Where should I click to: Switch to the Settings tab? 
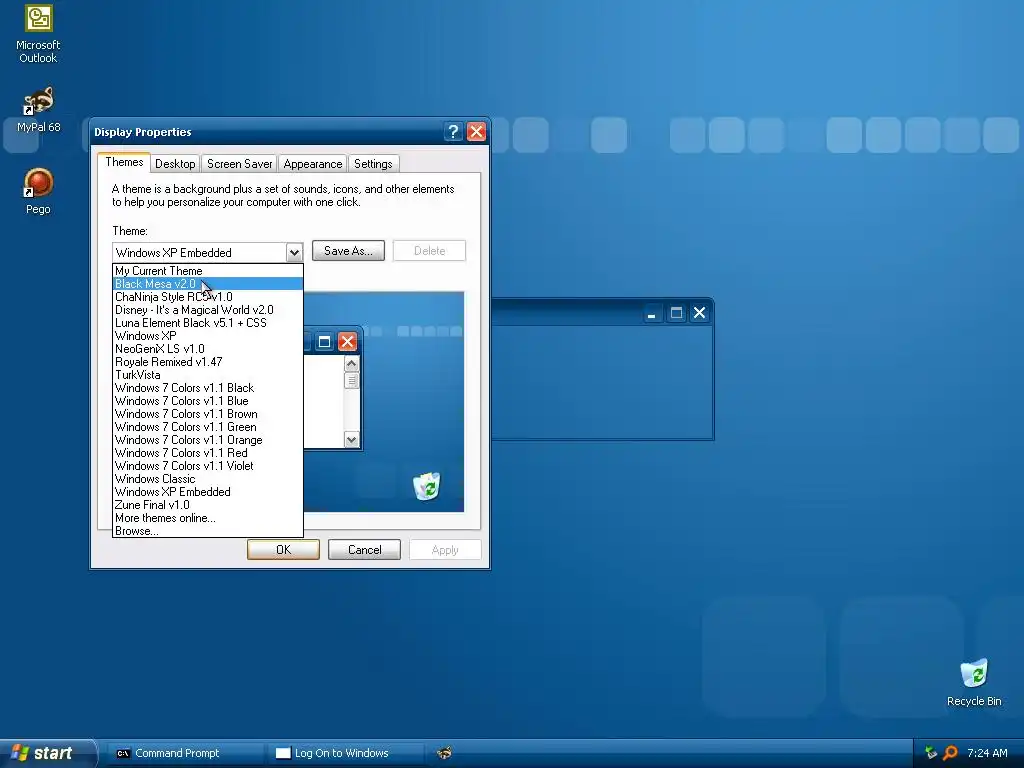click(x=373, y=164)
